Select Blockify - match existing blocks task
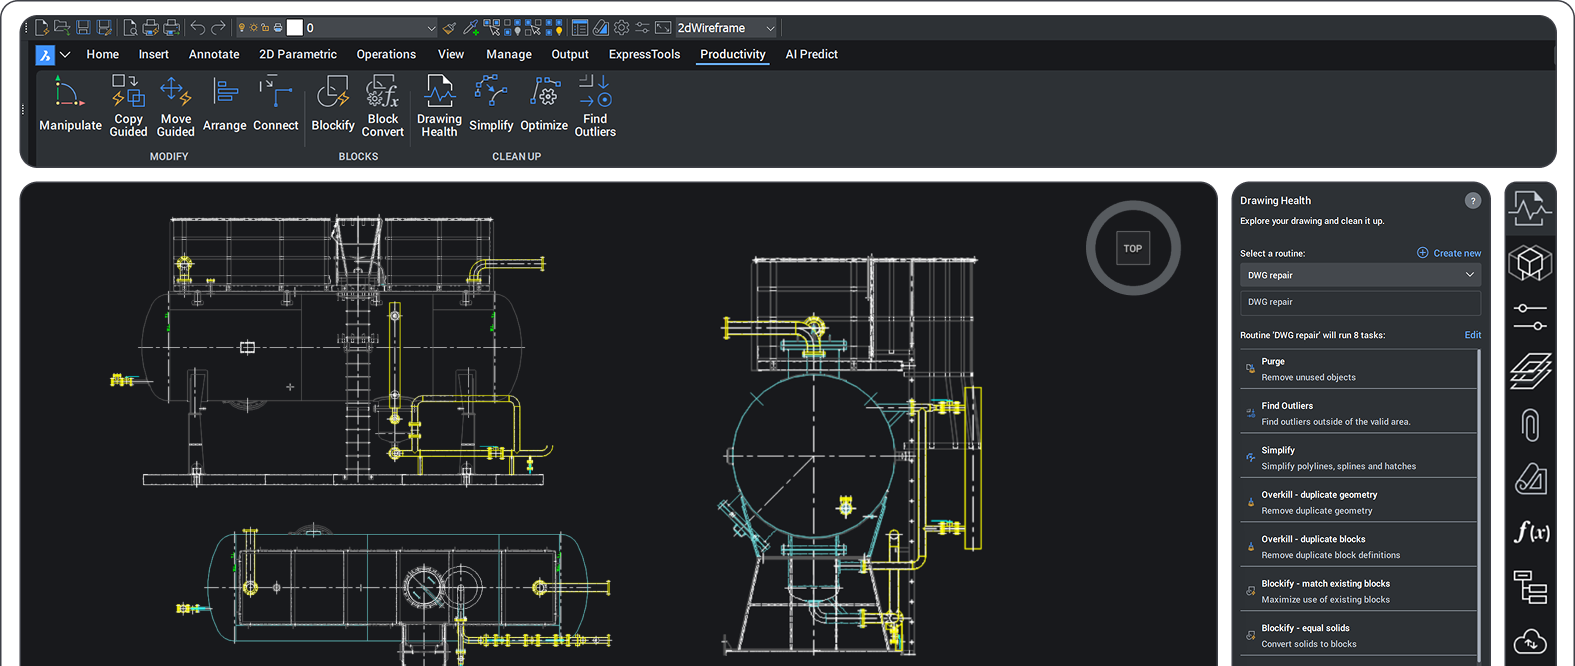This screenshot has height=666, width=1575. tap(1358, 591)
